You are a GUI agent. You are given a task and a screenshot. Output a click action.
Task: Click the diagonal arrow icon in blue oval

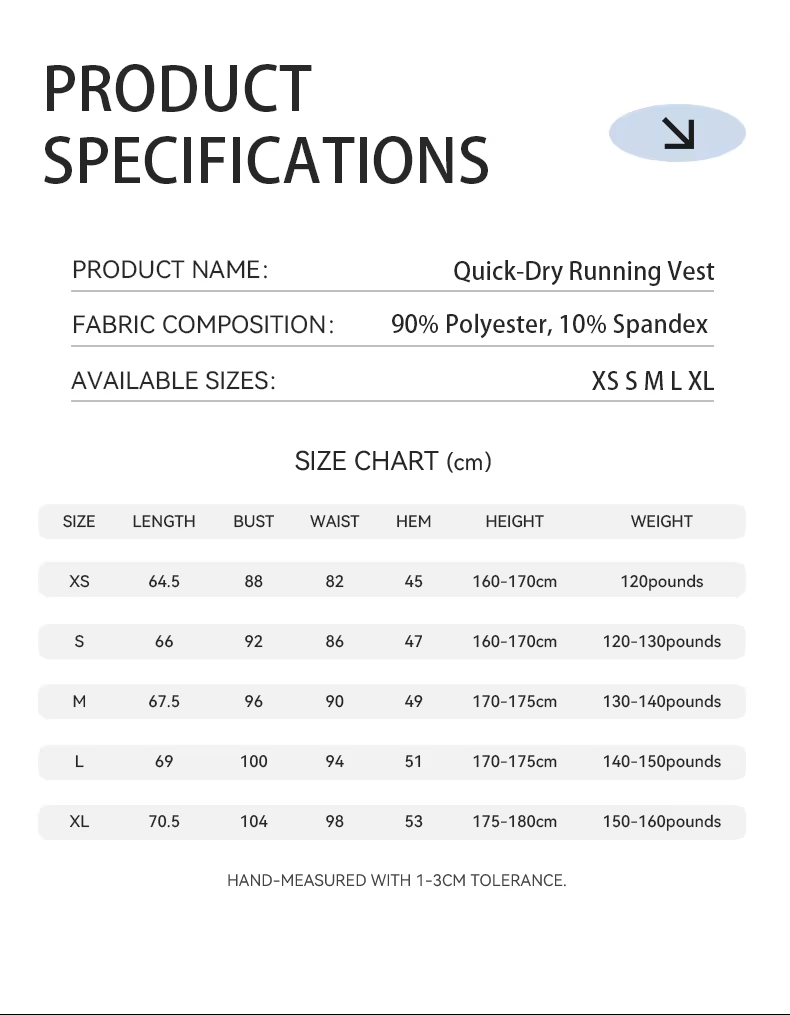click(x=678, y=133)
